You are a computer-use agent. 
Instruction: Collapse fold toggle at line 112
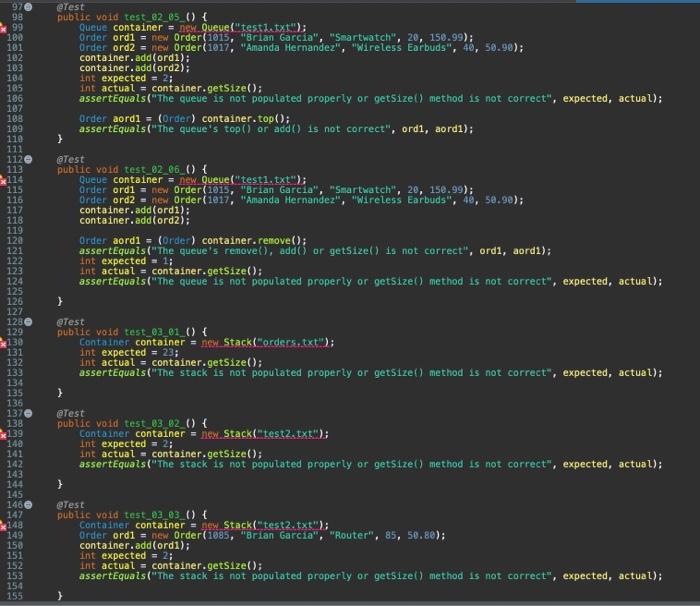[28, 159]
